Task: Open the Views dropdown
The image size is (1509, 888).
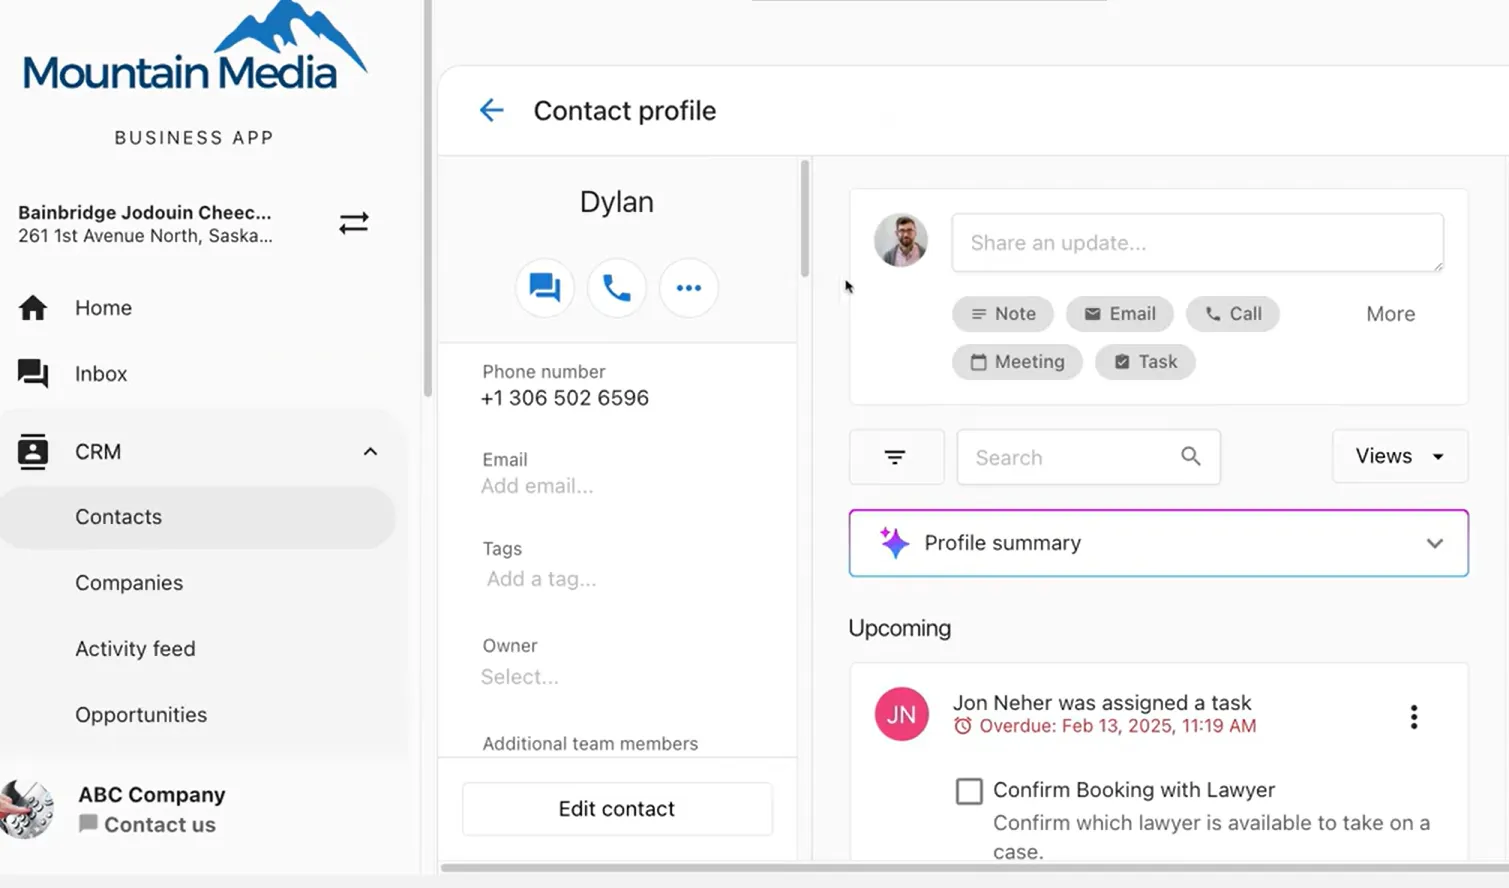Action: [1399, 456]
